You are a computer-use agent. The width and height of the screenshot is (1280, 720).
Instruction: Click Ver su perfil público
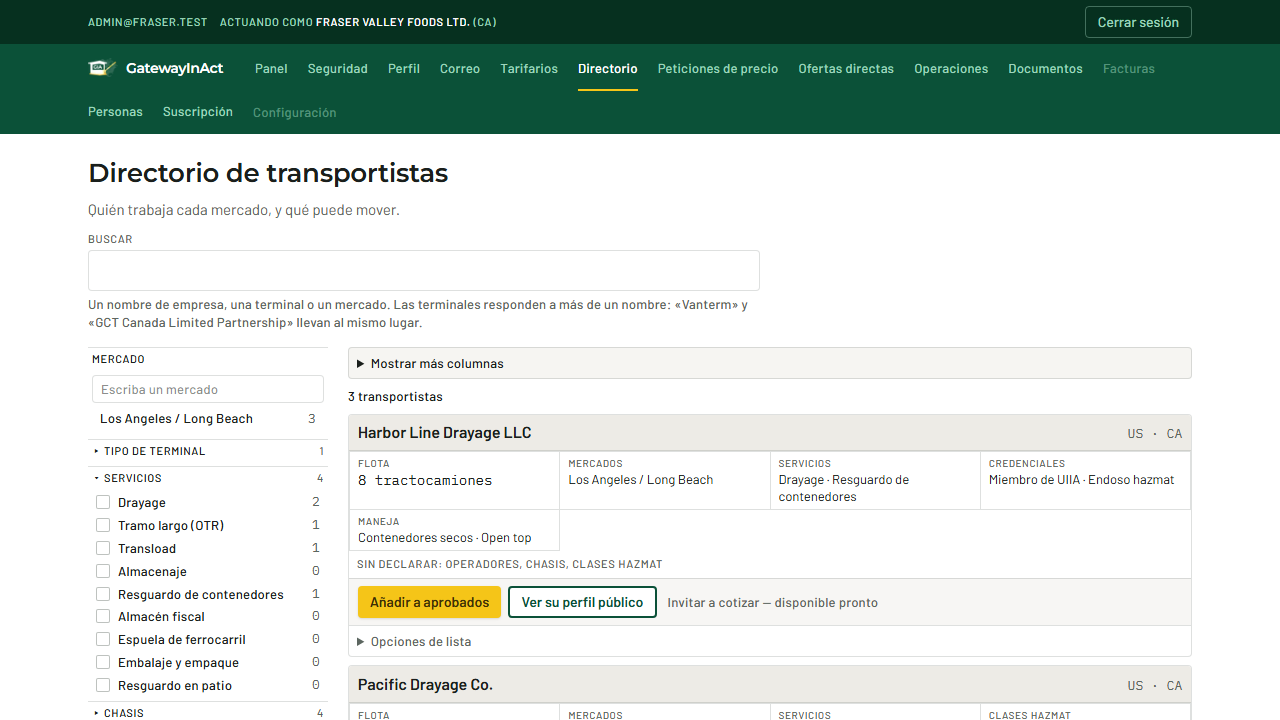coord(583,602)
